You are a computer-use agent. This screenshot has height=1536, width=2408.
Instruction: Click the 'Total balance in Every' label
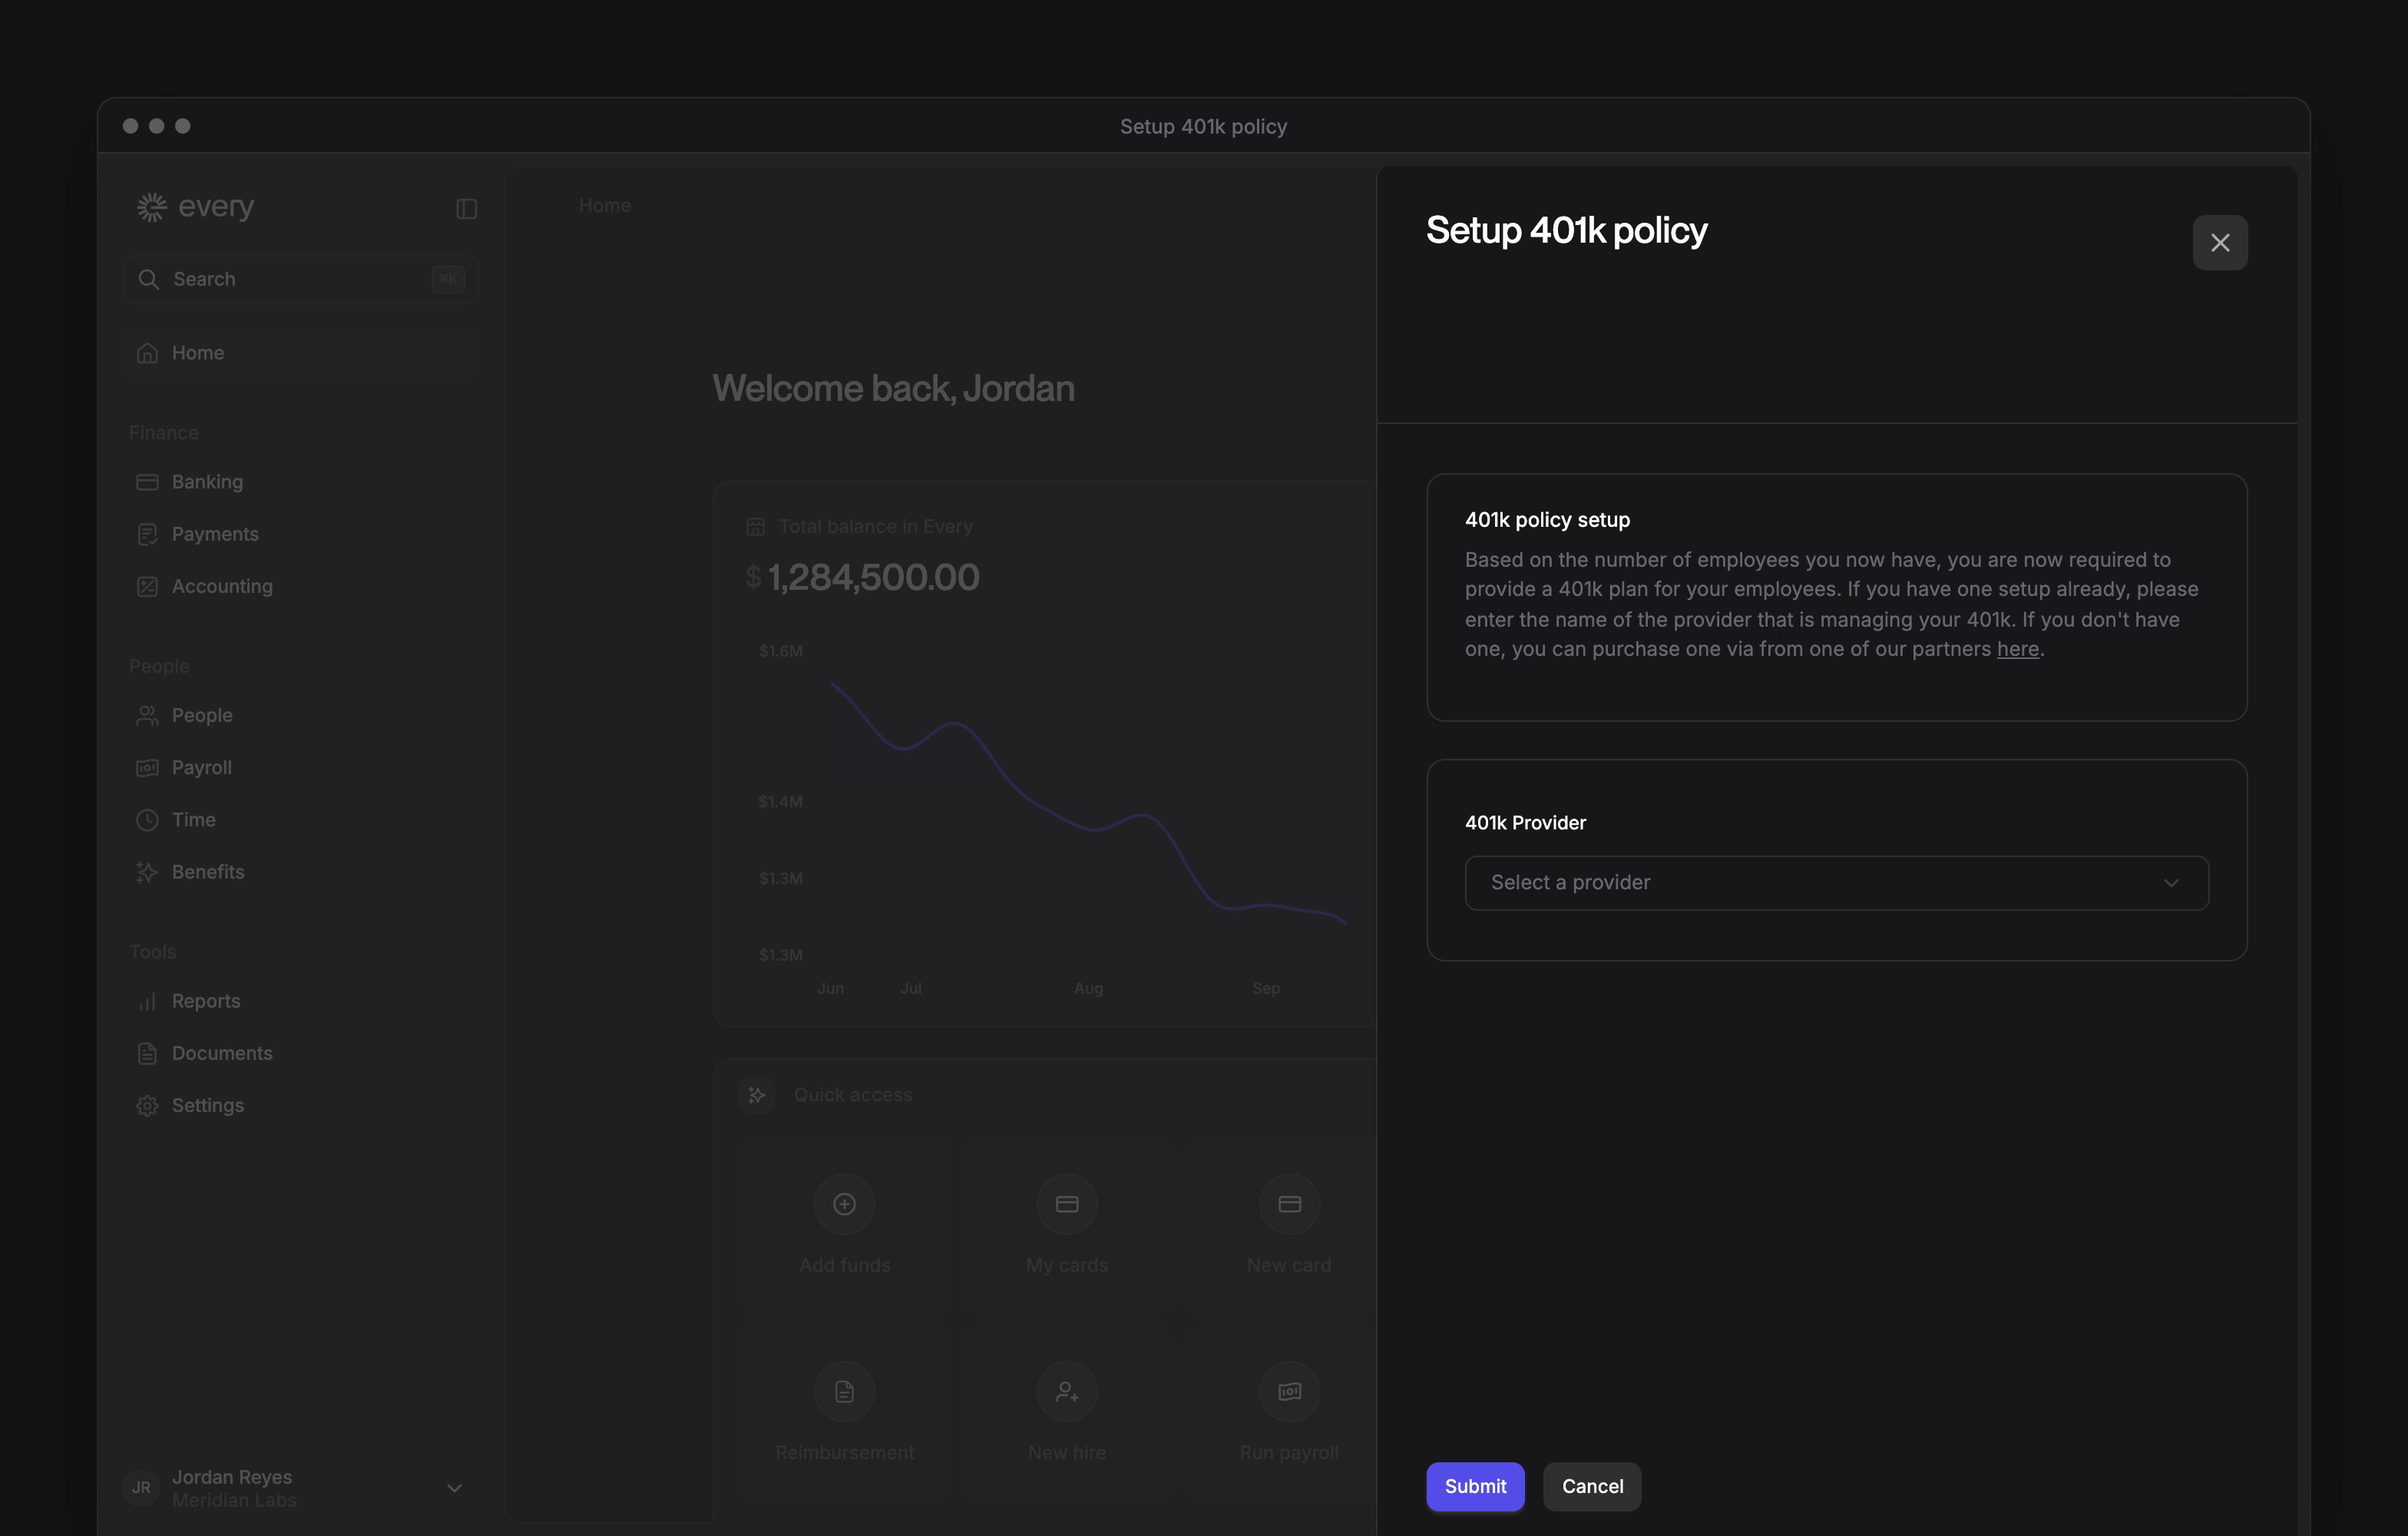coord(875,526)
